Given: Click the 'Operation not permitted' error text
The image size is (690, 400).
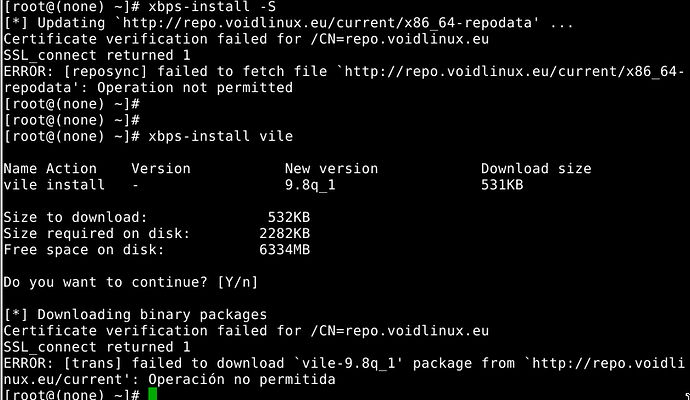Looking at the screenshot, I should (x=195, y=88).
